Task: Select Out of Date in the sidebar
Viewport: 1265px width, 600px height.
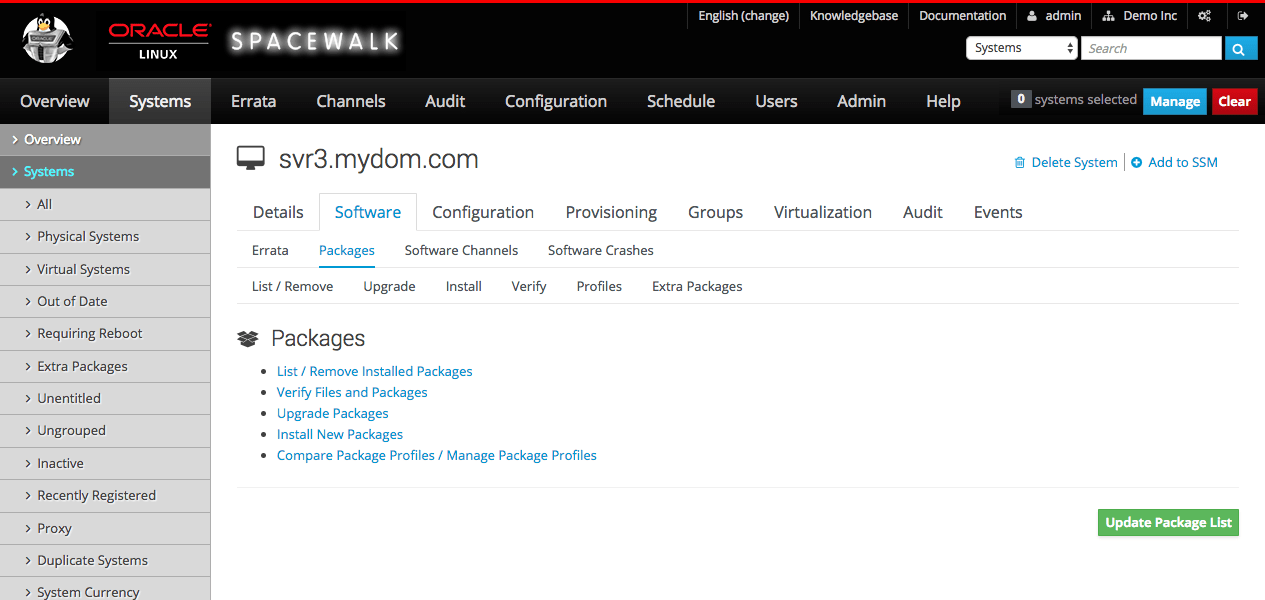Action: point(105,301)
